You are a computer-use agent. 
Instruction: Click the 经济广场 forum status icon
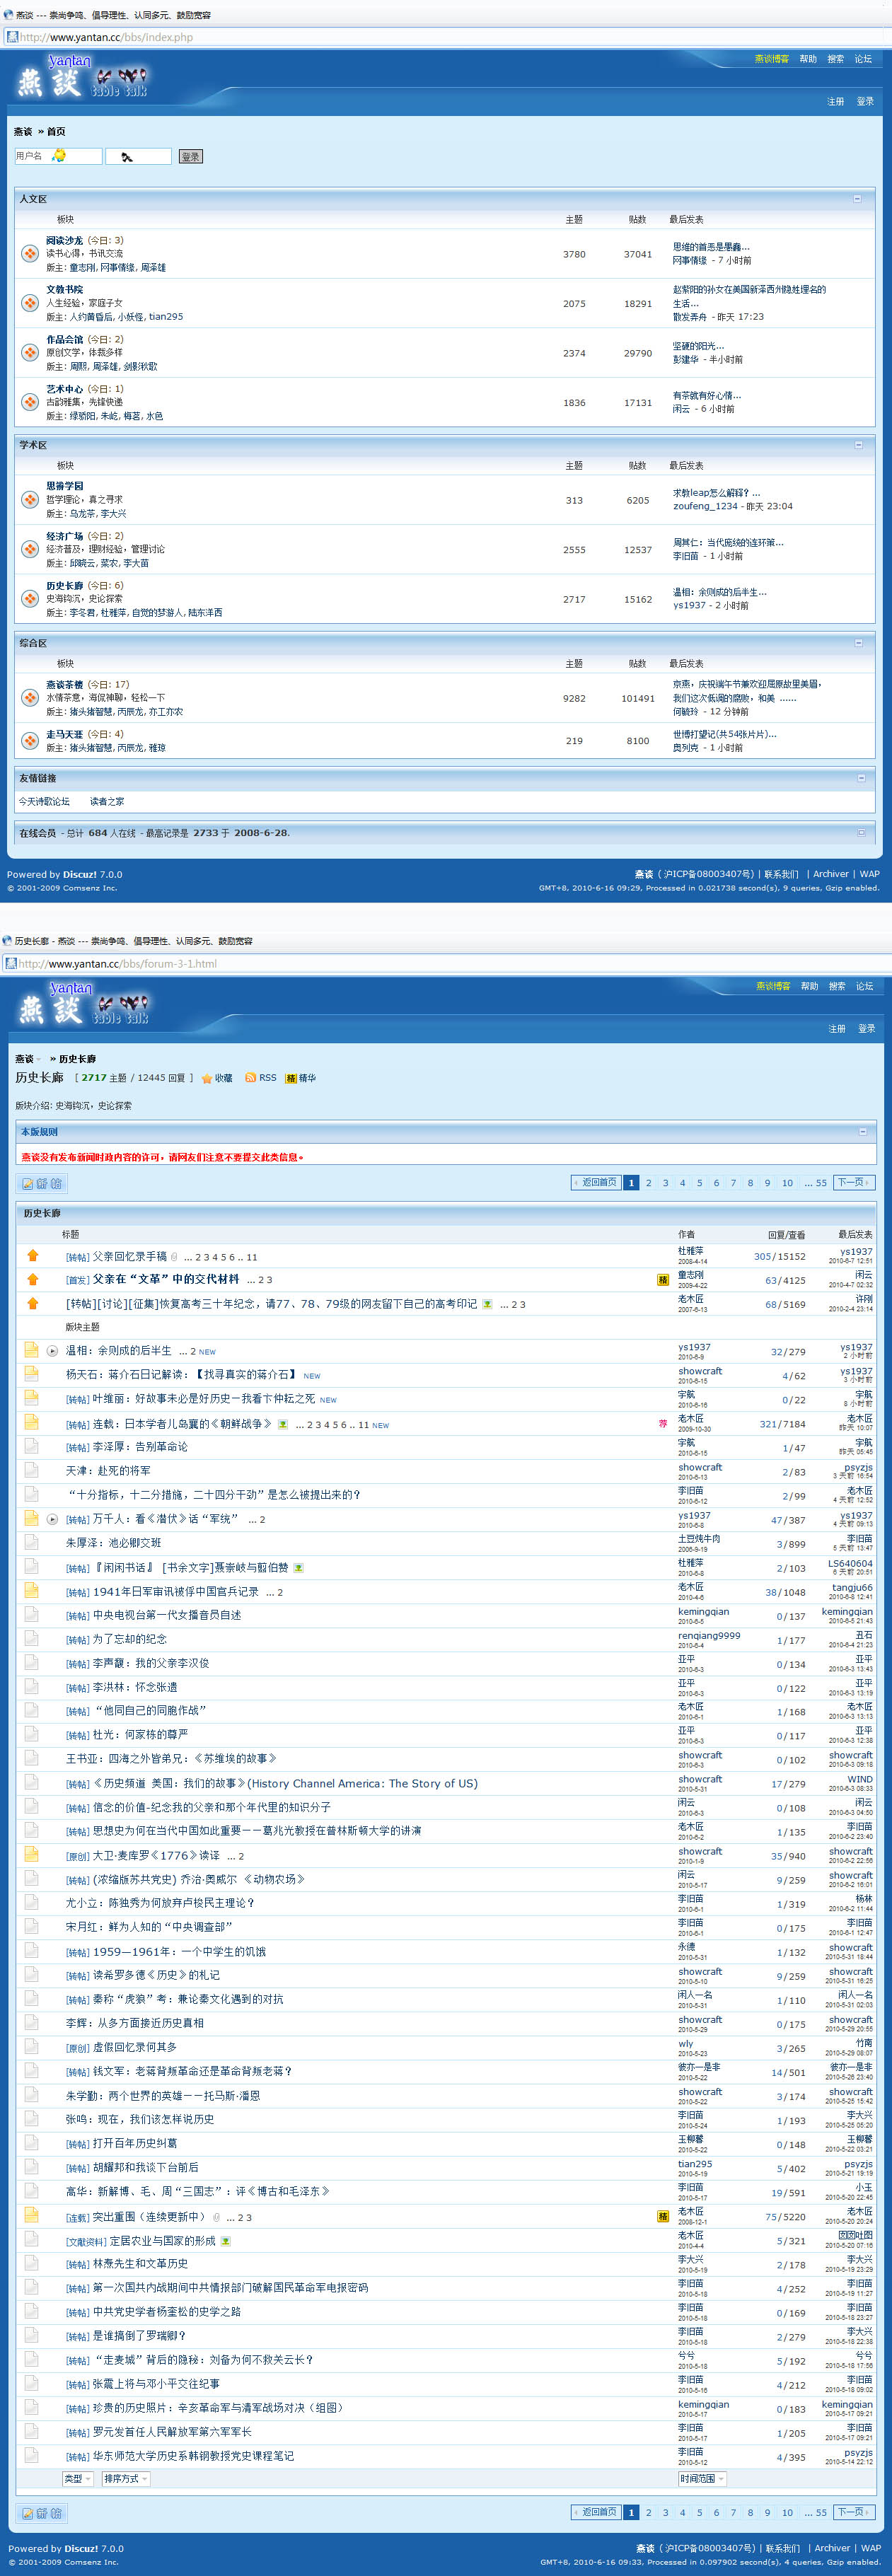(30, 549)
